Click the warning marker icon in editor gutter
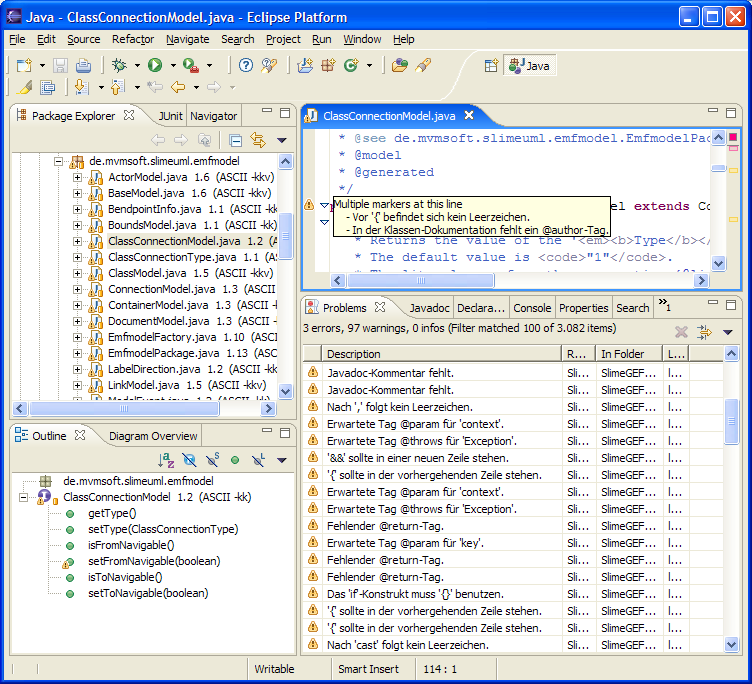 [x=309, y=205]
